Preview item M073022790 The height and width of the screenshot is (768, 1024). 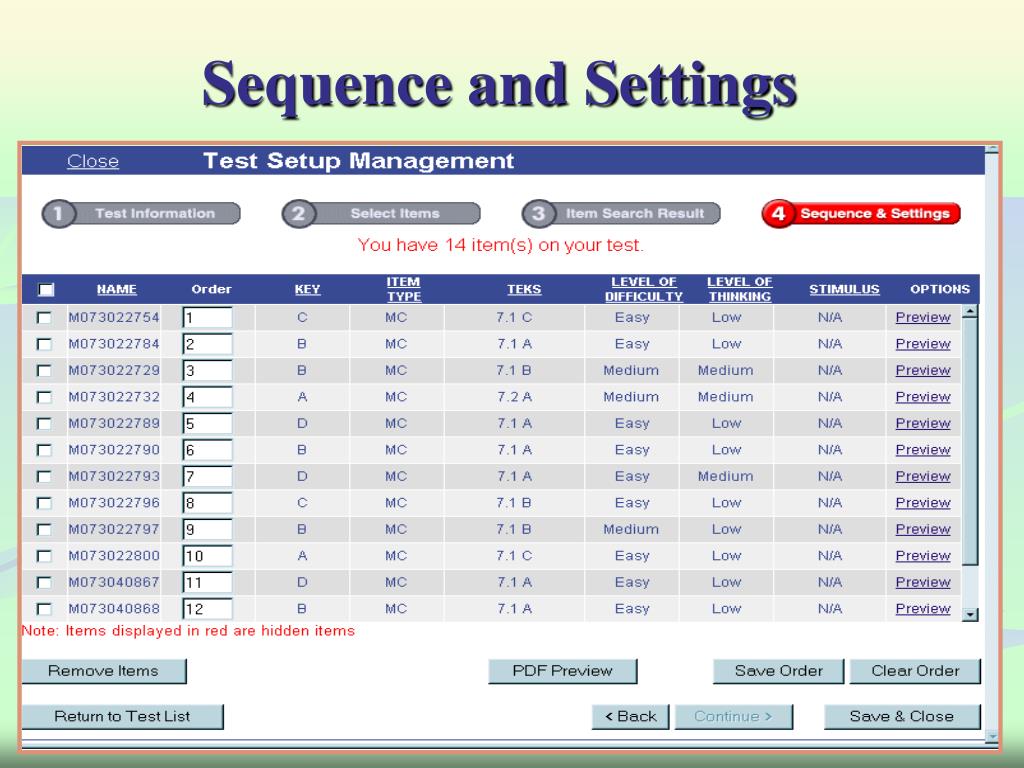(923, 449)
